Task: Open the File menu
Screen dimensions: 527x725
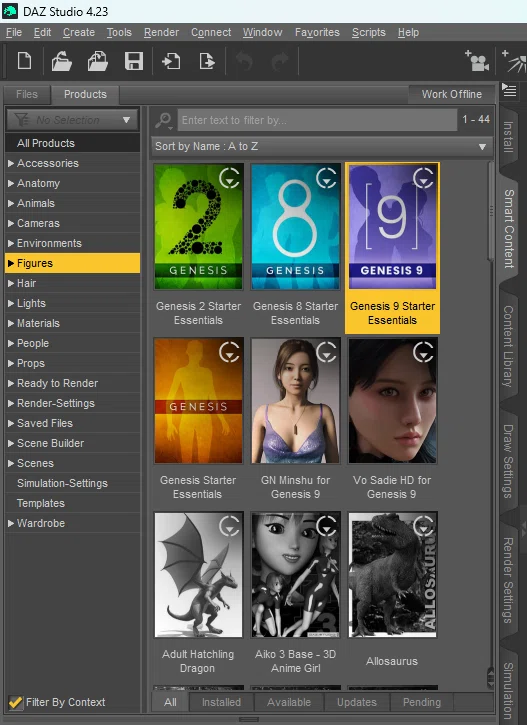Action: pyautogui.click(x=14, y=32)
